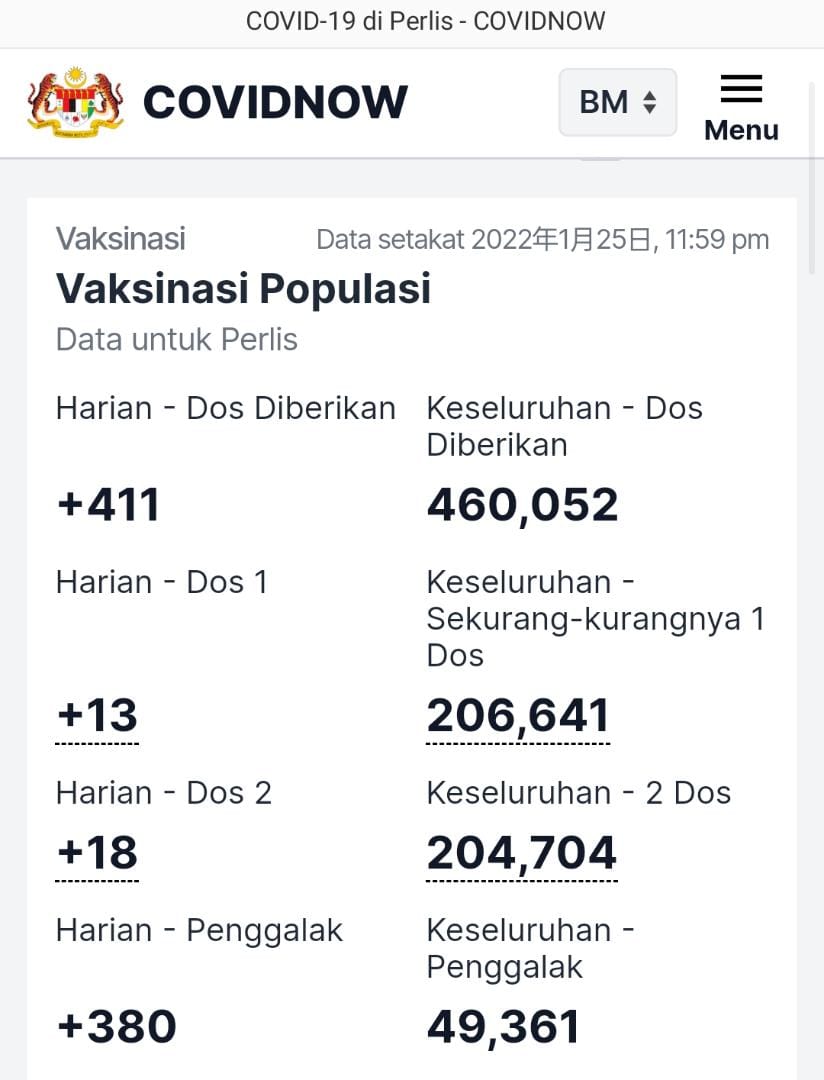
Task: Click the Vaksinasi Populasi heading
Action: pos(243,288)
